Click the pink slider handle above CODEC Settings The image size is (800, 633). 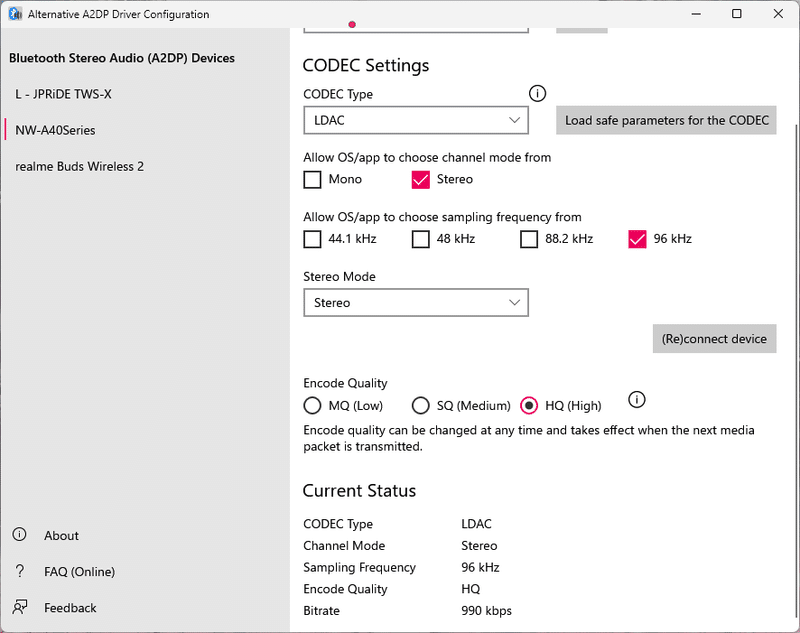[352, 22]
